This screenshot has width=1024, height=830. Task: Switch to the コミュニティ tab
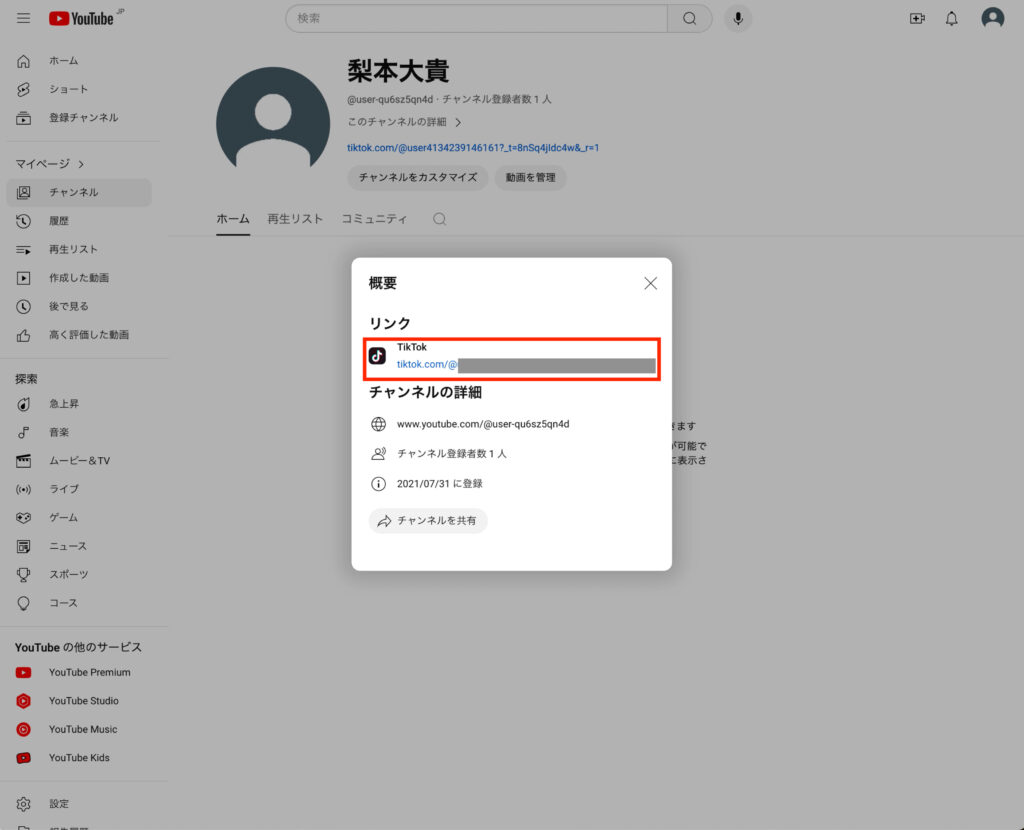coord(374,219)
